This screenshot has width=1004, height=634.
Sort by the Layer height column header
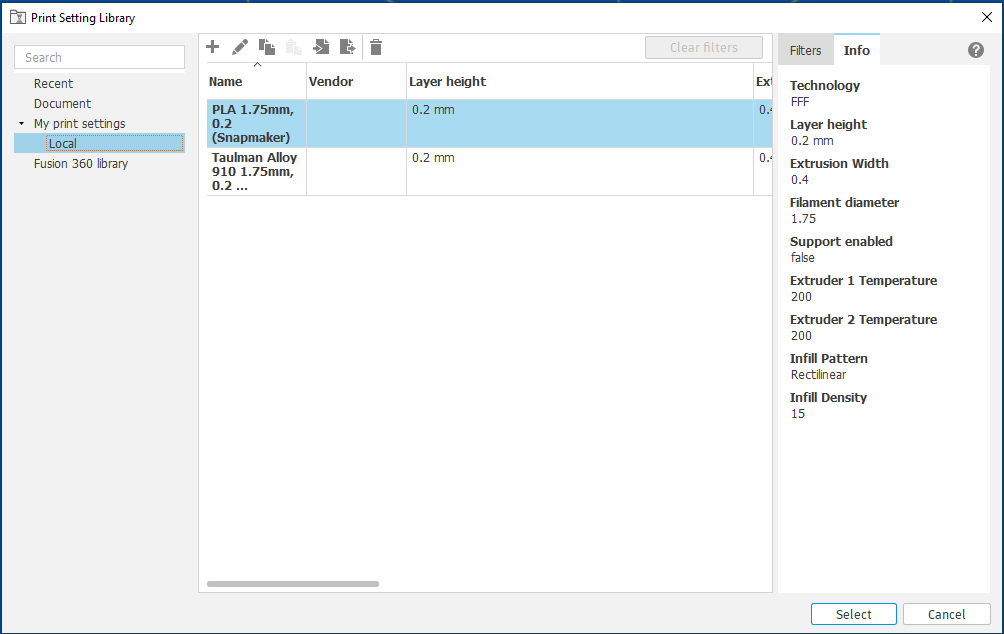click(x=579, y=81)
